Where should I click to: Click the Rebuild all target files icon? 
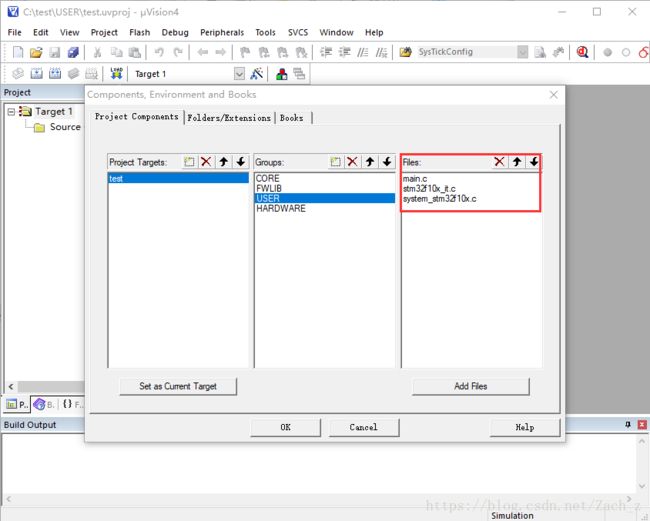click(x=55, y=74)
